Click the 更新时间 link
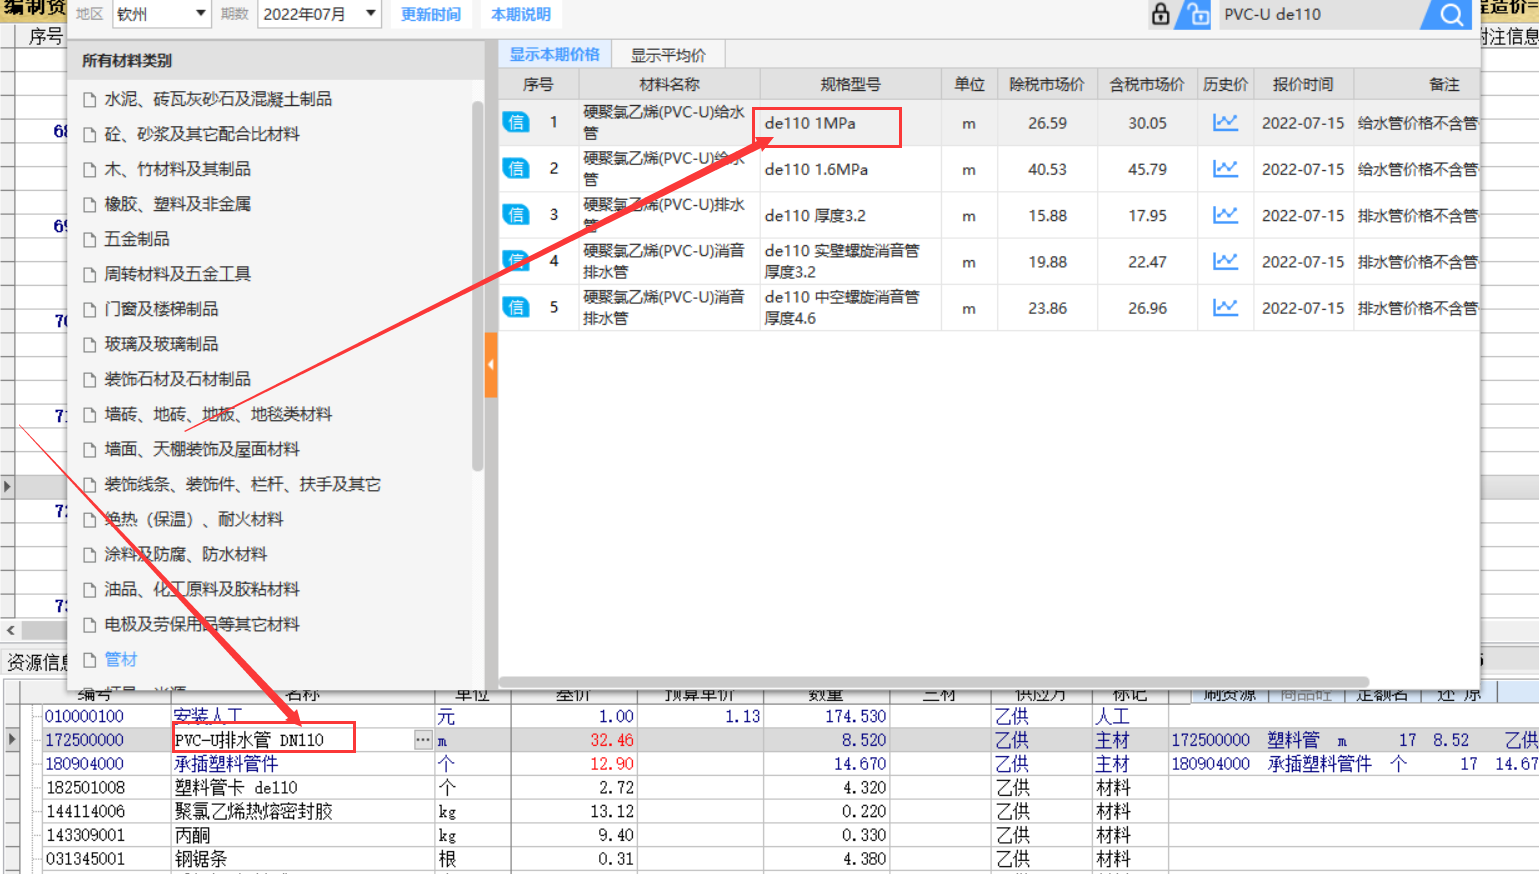Screen dimensions: 1539x874 pyautogui.click(x=431, y=14)
